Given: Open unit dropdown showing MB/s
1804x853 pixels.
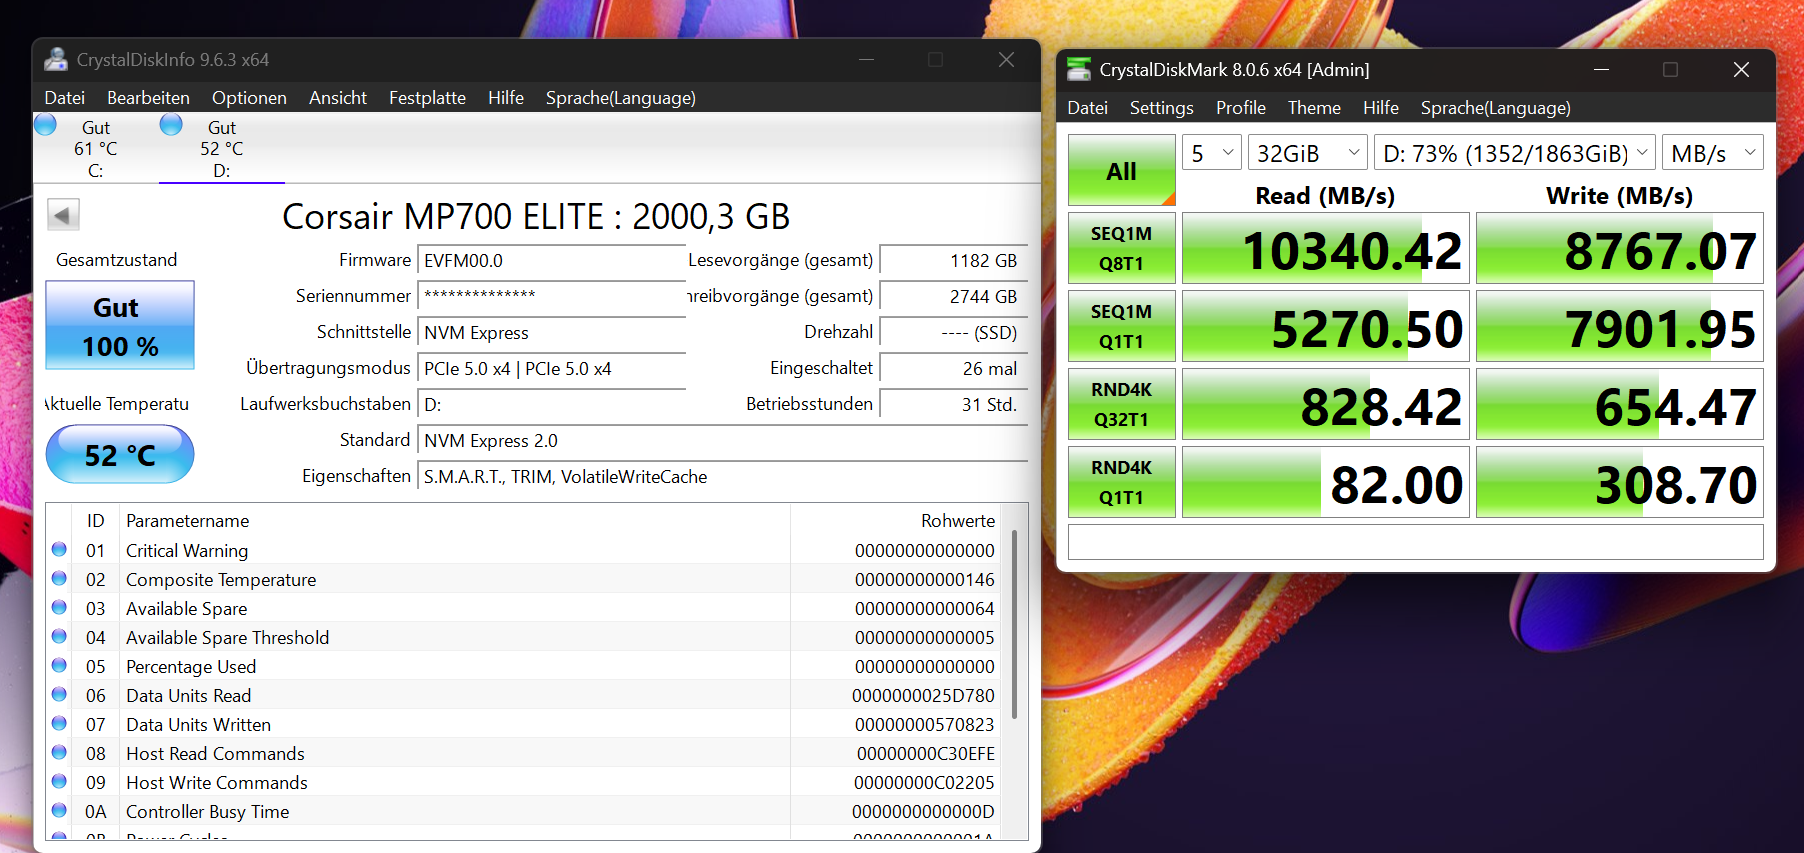Looking at the screenshot, I should coord(1713,153).
